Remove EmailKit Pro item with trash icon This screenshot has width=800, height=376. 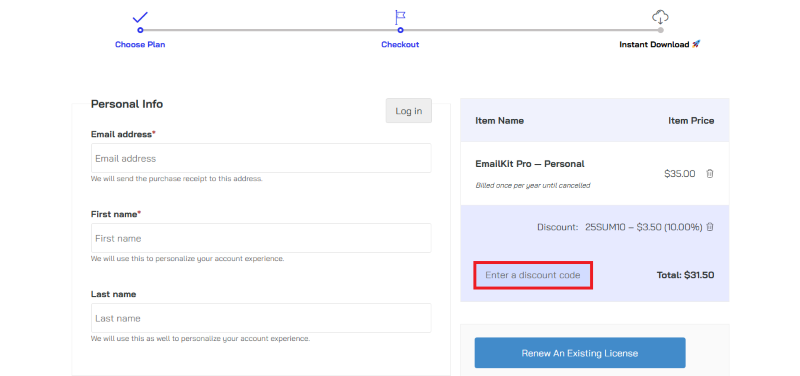click(x=710, y=173)
